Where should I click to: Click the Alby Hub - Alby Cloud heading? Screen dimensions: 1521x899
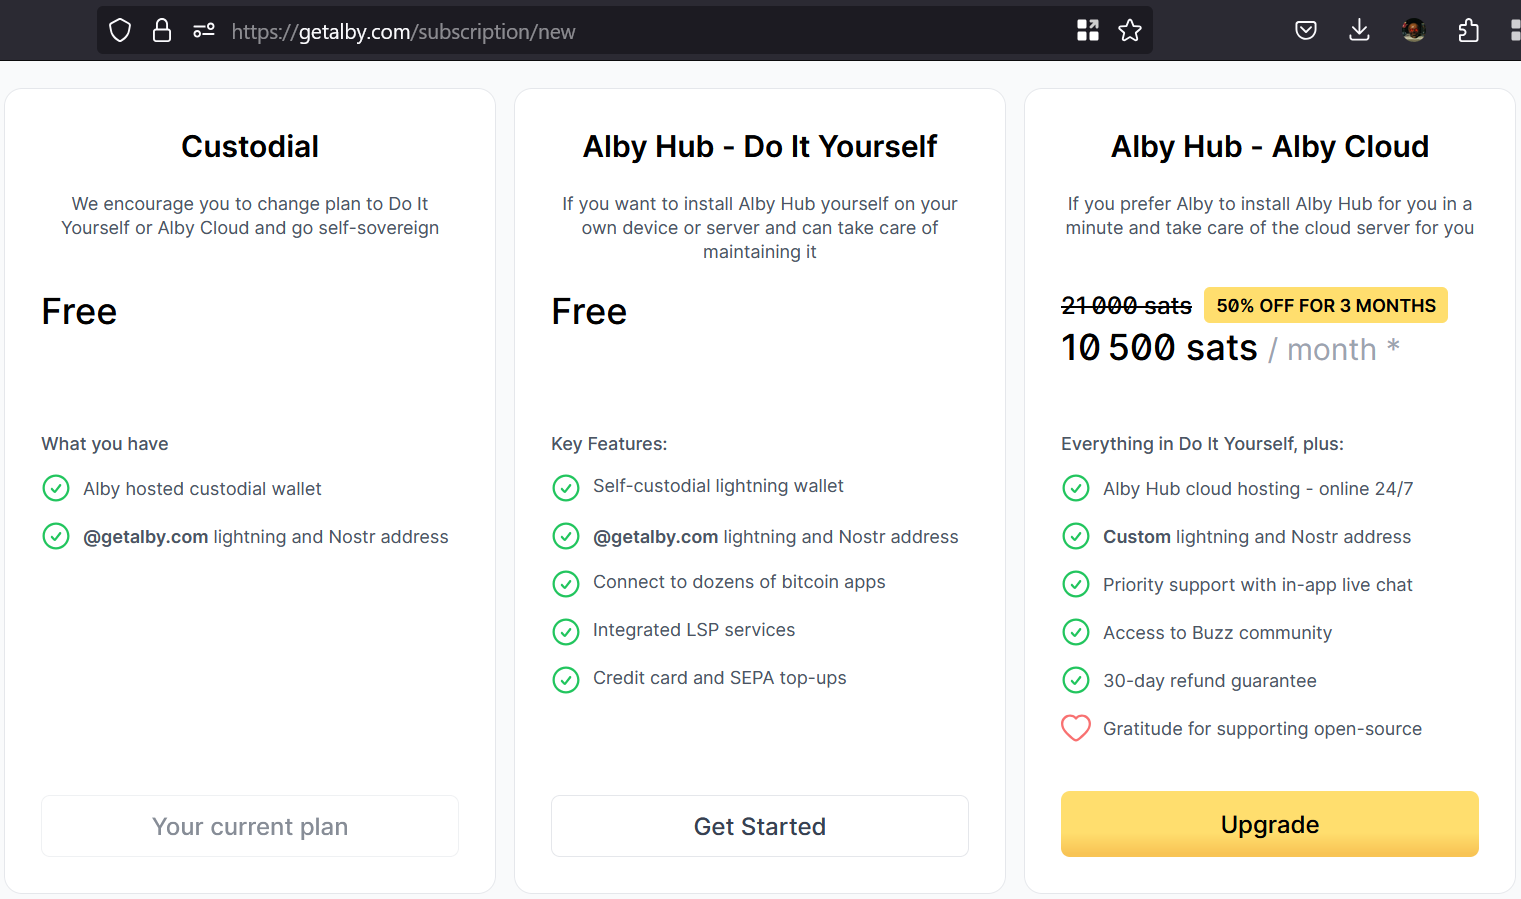click(x=1269, y=147)
